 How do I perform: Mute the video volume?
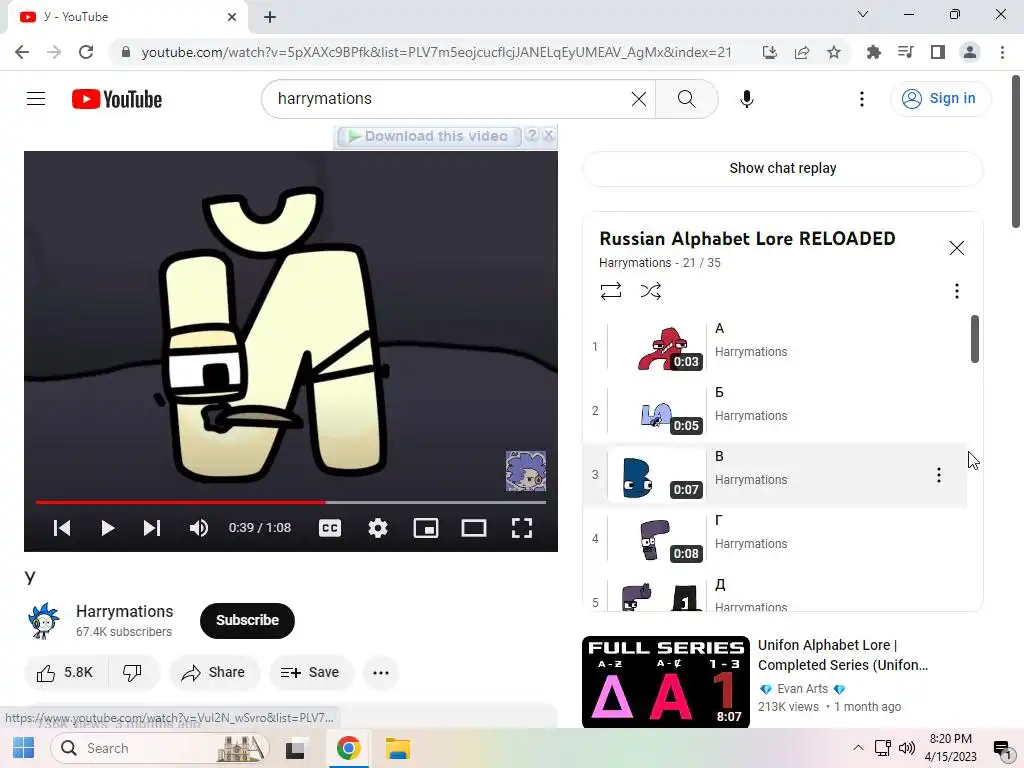199,528
